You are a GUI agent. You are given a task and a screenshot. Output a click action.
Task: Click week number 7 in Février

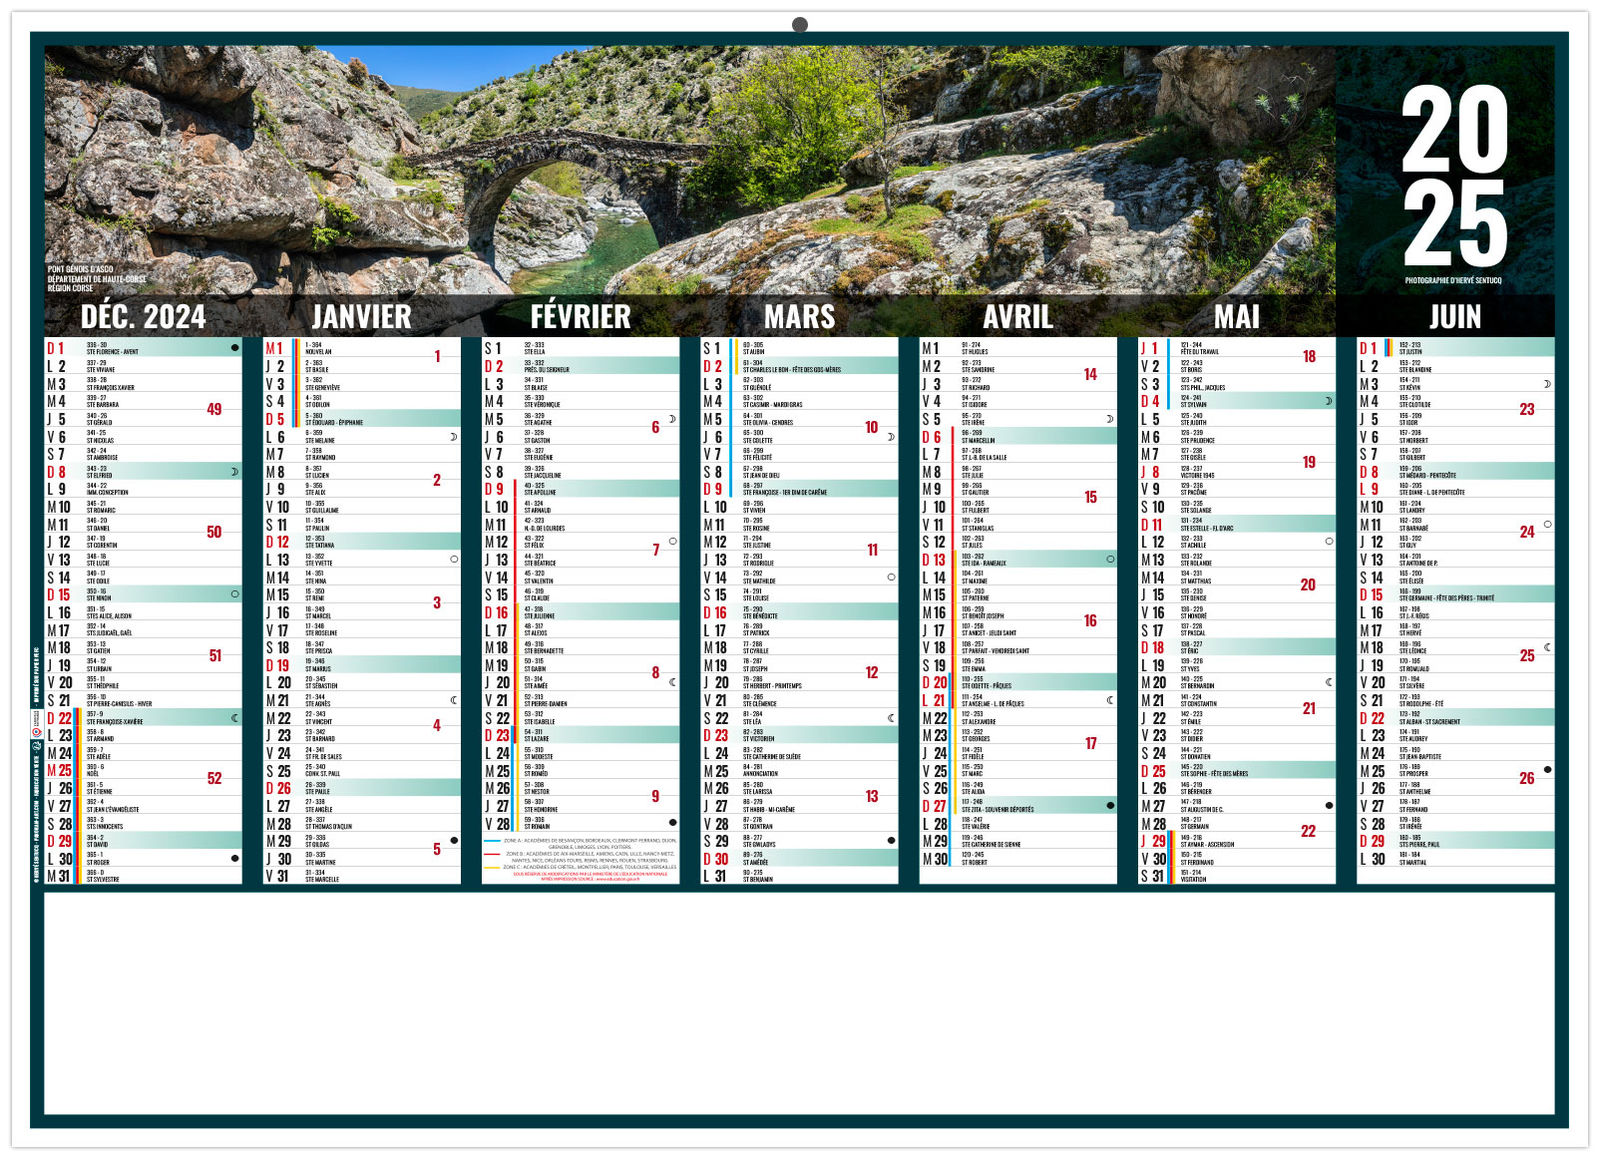(x=656, y=550)
